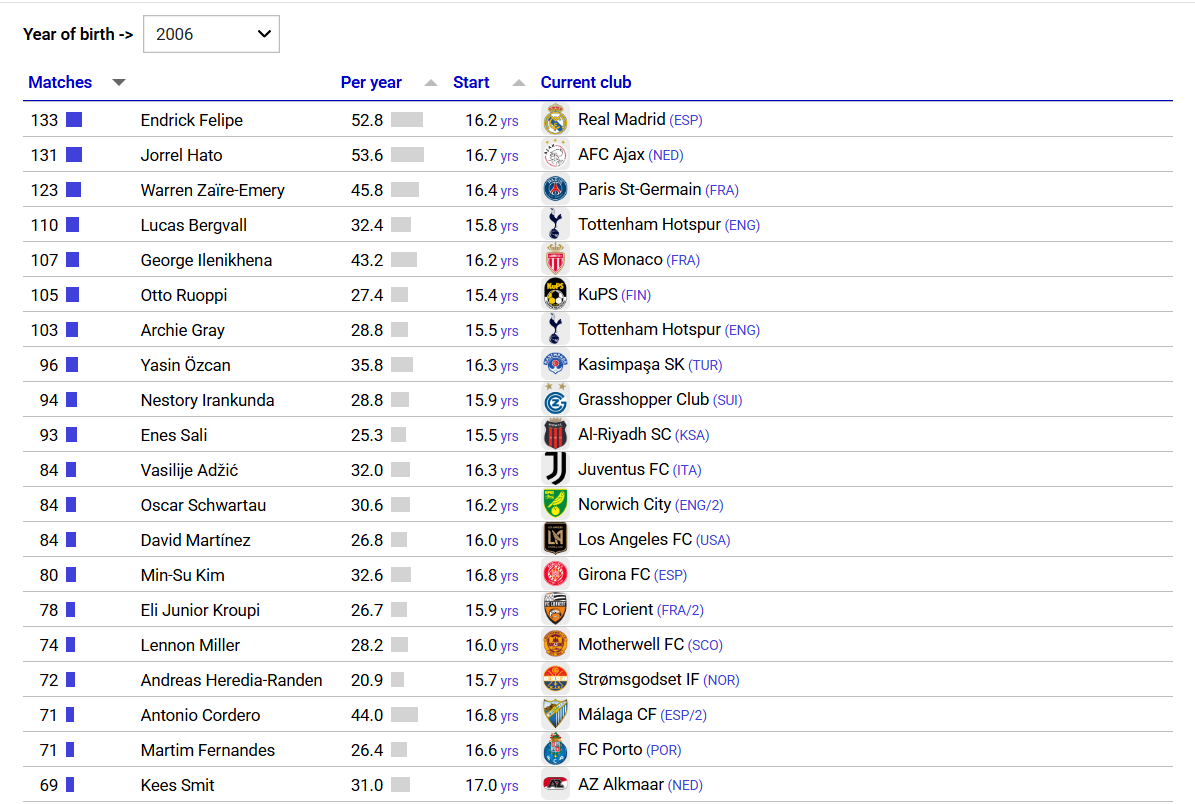Sort by the Matches column header
This screenshot has height=804, width=1195.
[x=60, y=82]
